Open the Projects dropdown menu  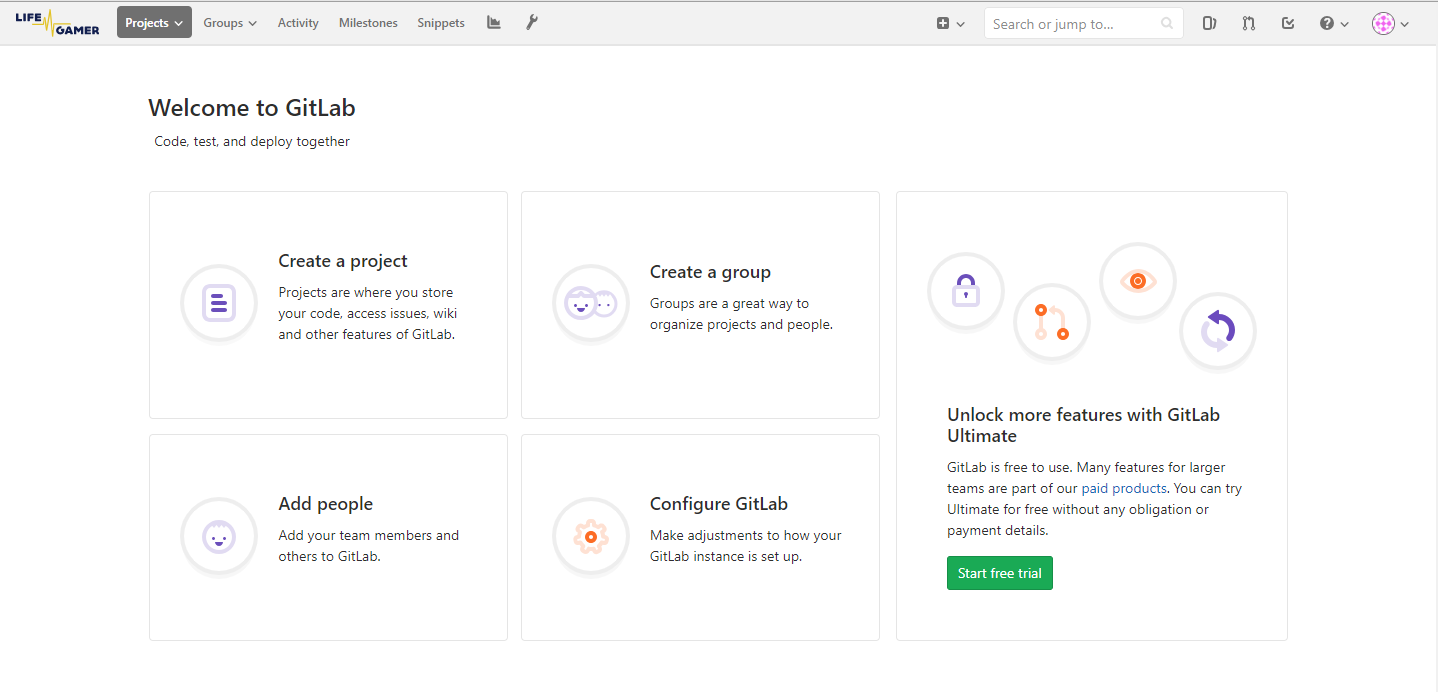point(154,23)
